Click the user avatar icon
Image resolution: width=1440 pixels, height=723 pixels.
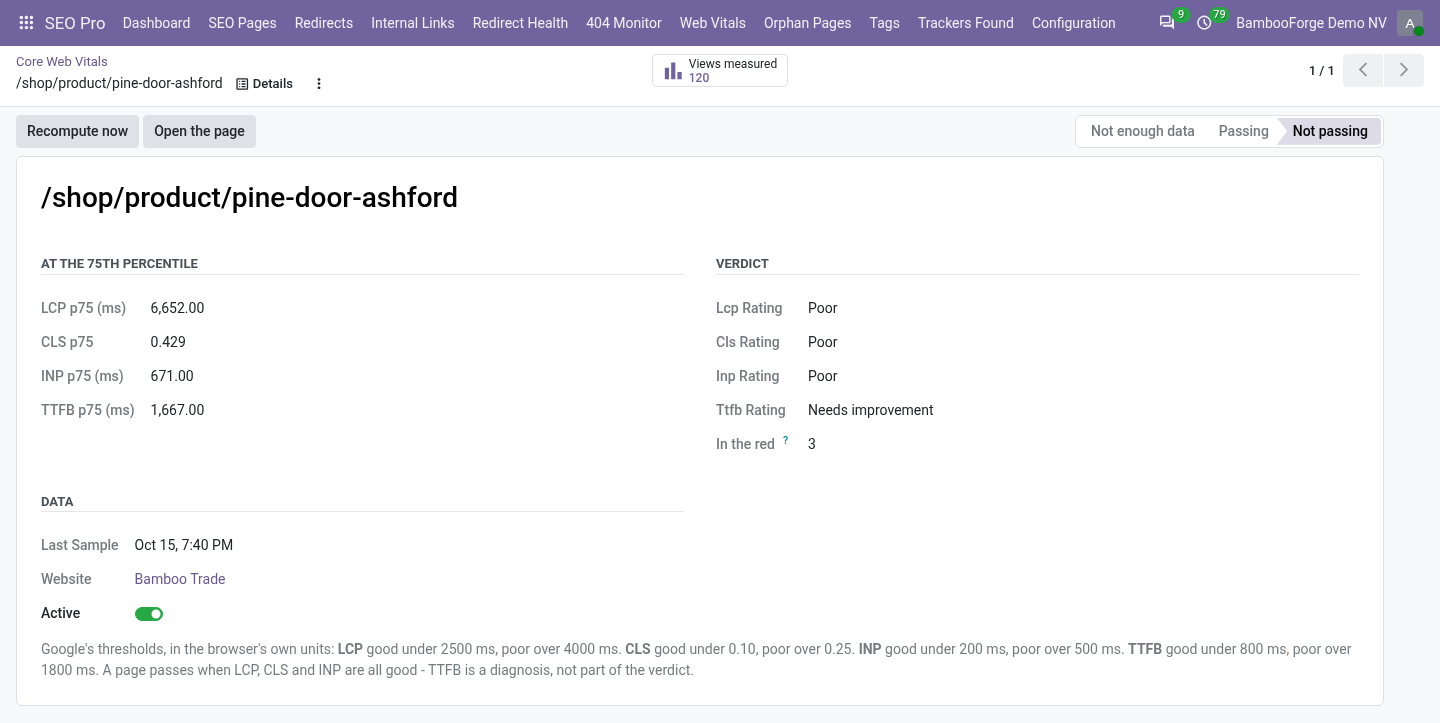[x=1410, y=23]
